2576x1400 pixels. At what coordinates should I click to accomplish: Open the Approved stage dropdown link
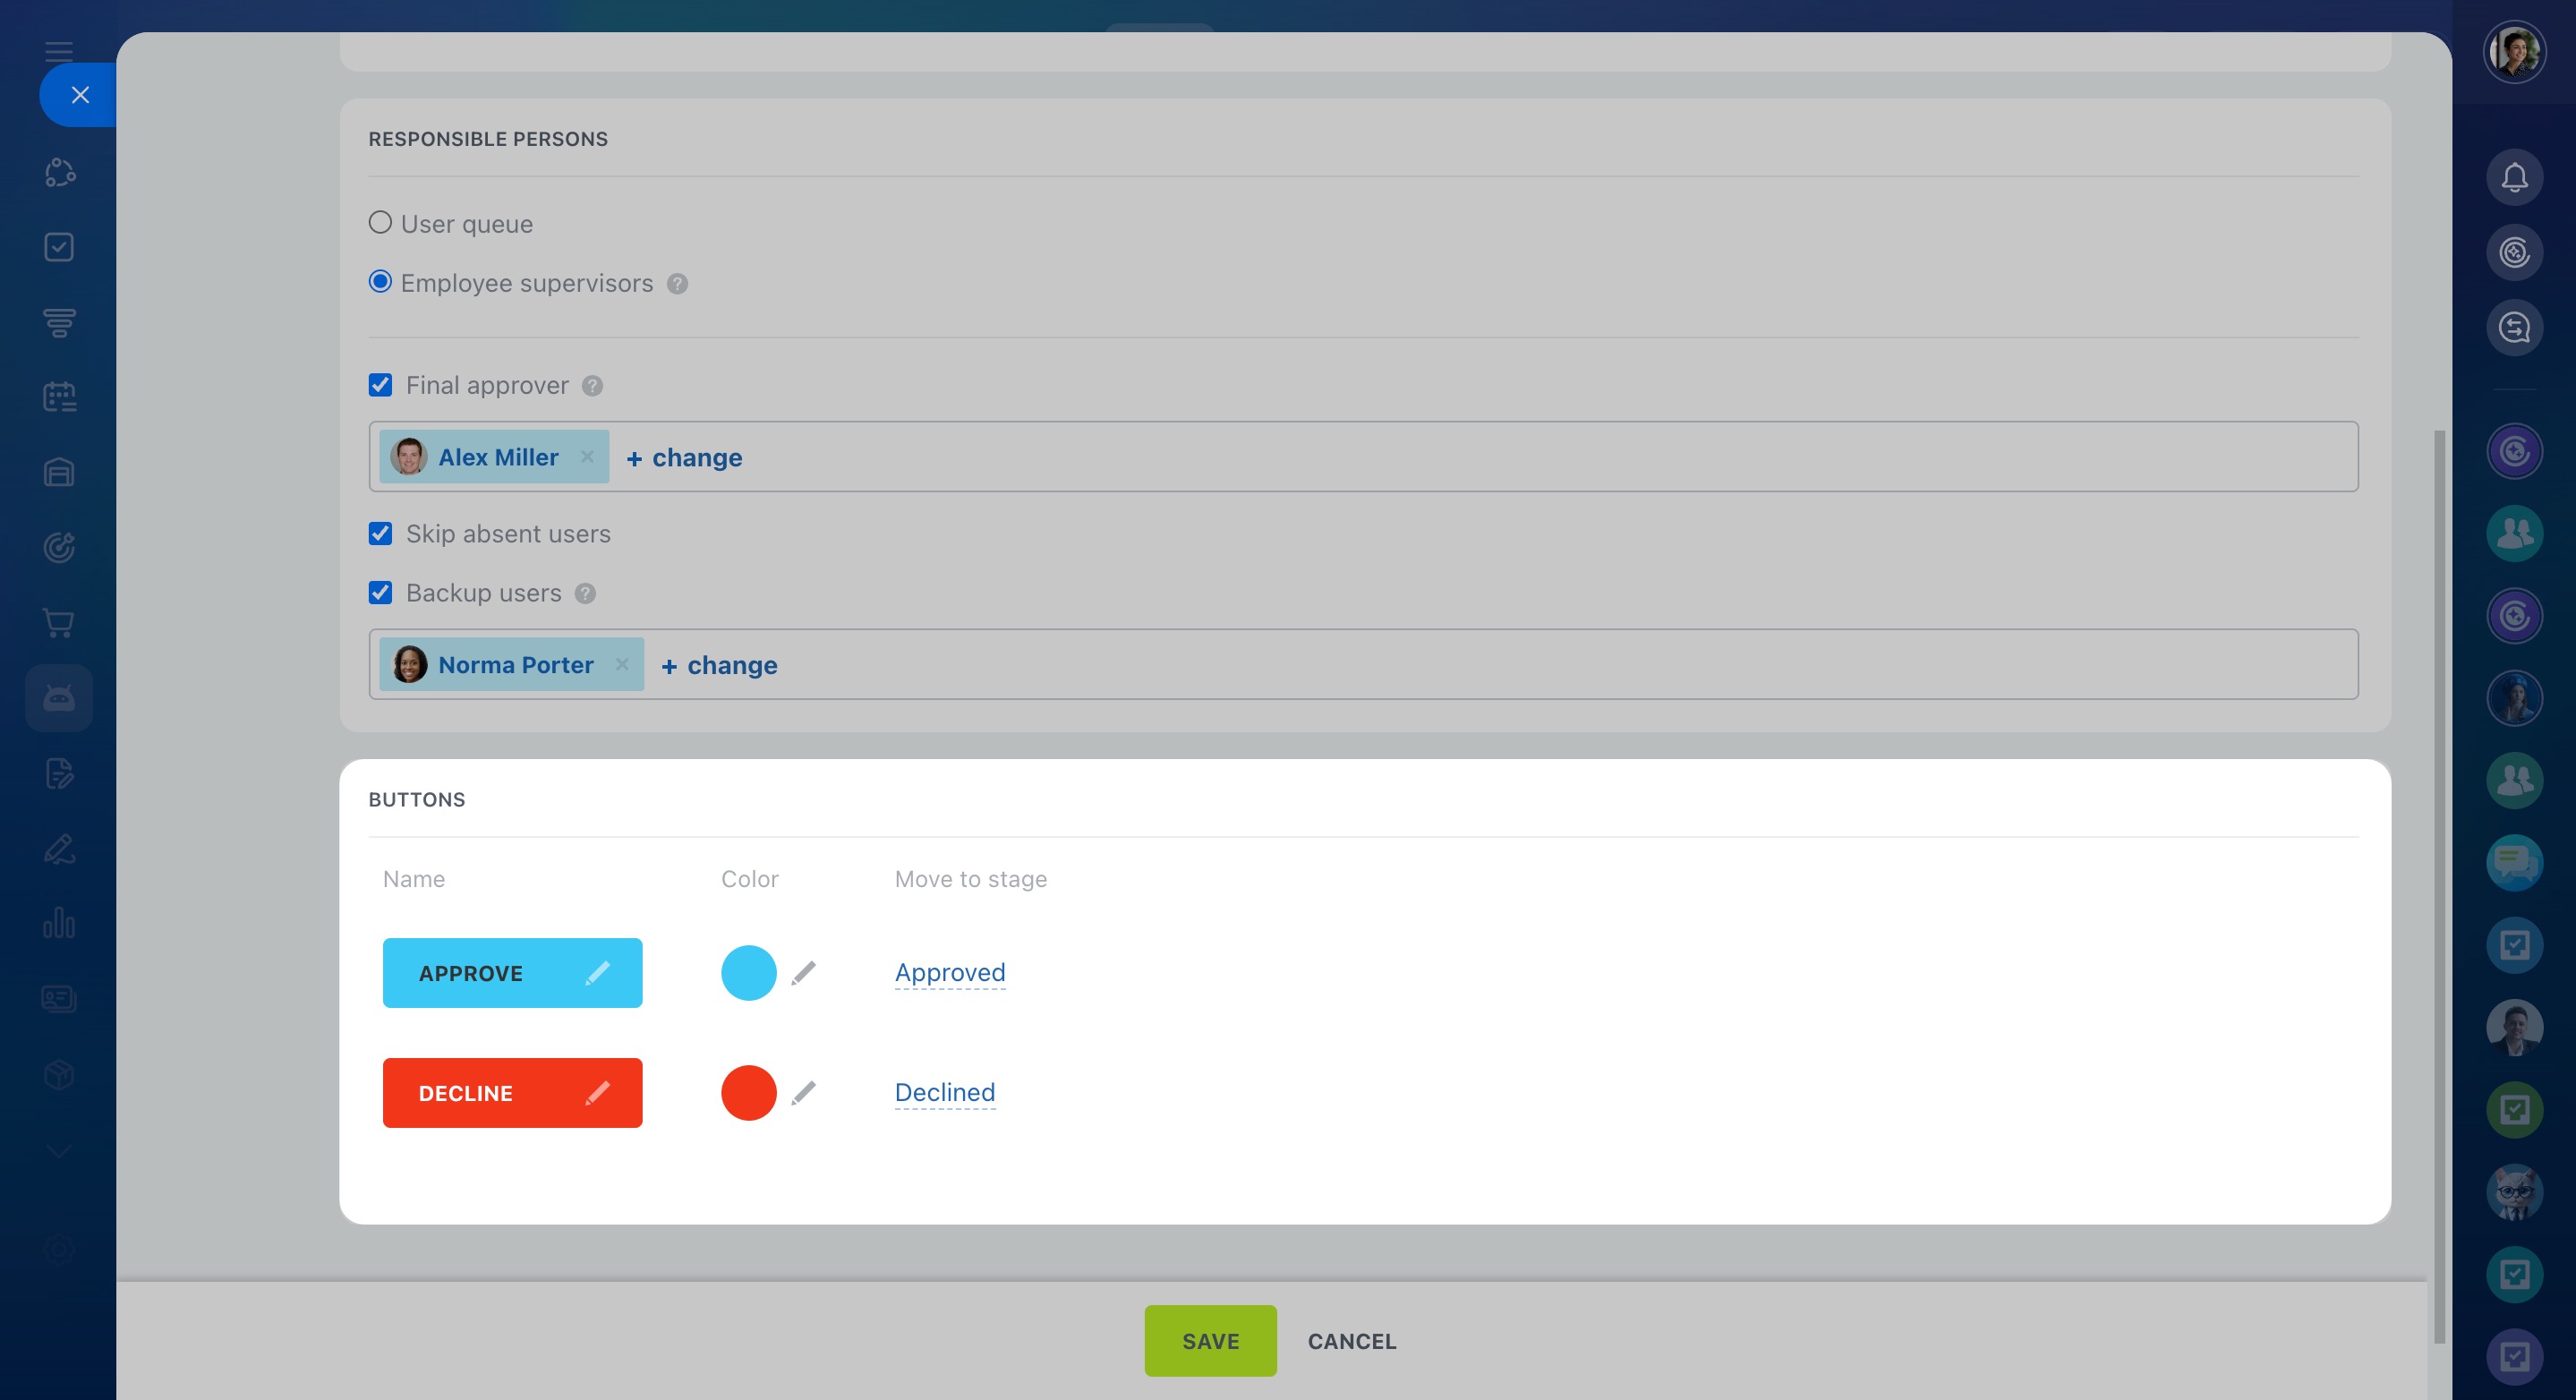point(949,973)
